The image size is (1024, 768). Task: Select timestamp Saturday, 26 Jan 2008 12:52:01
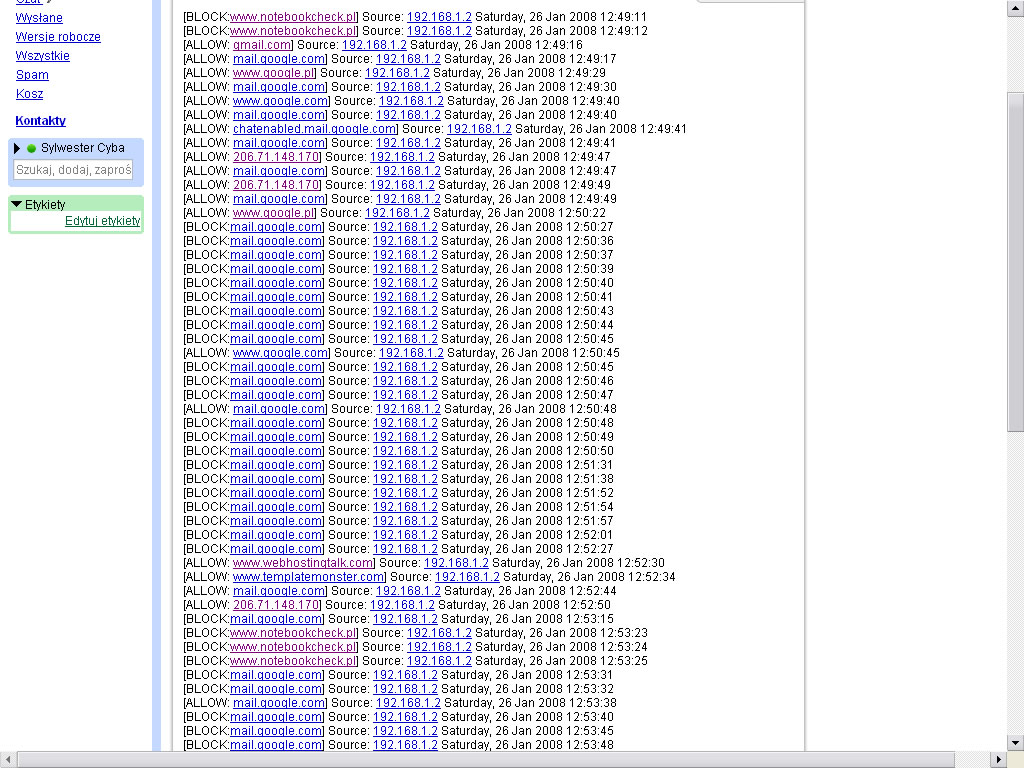(x=527, y=535)
